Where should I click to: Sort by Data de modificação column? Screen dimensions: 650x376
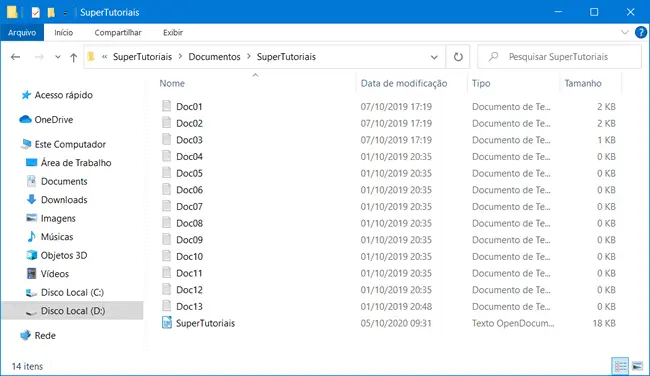click(x=404, y=83)
